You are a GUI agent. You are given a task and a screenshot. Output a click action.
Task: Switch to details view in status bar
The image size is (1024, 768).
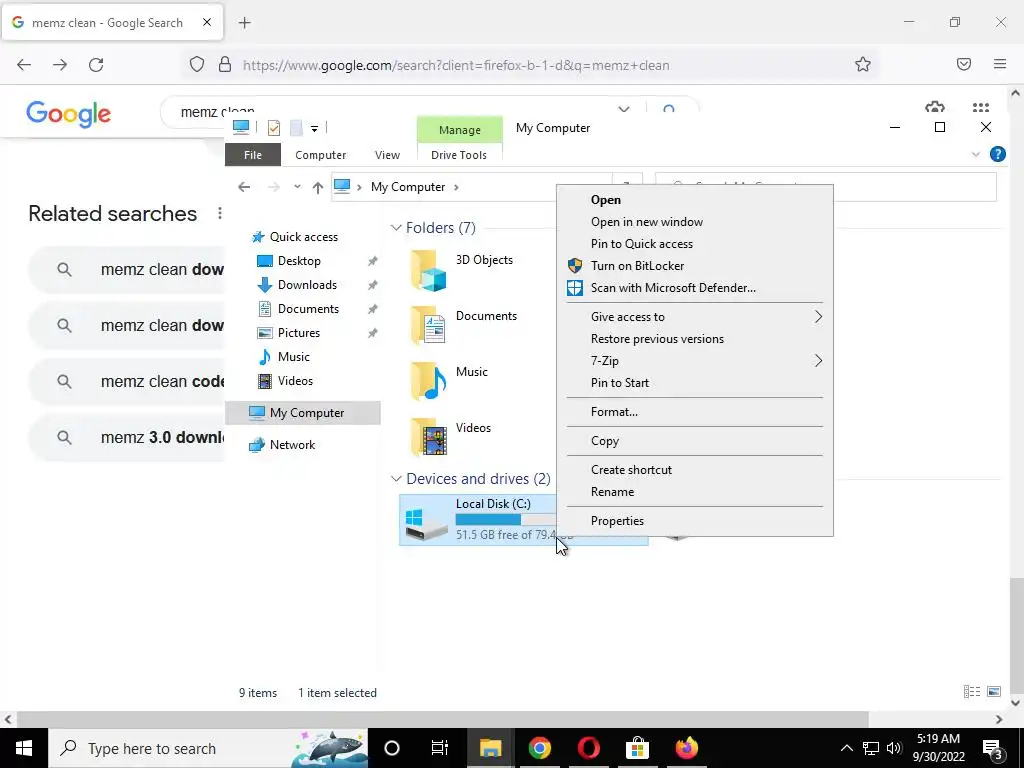click(x=972, y=692)
